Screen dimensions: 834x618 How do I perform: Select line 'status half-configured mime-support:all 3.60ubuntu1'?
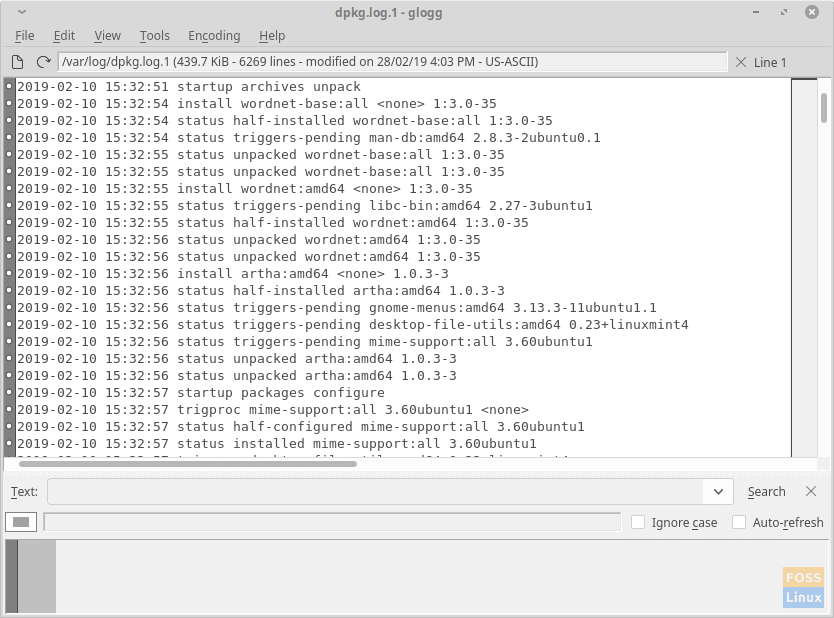click(301, 427)
